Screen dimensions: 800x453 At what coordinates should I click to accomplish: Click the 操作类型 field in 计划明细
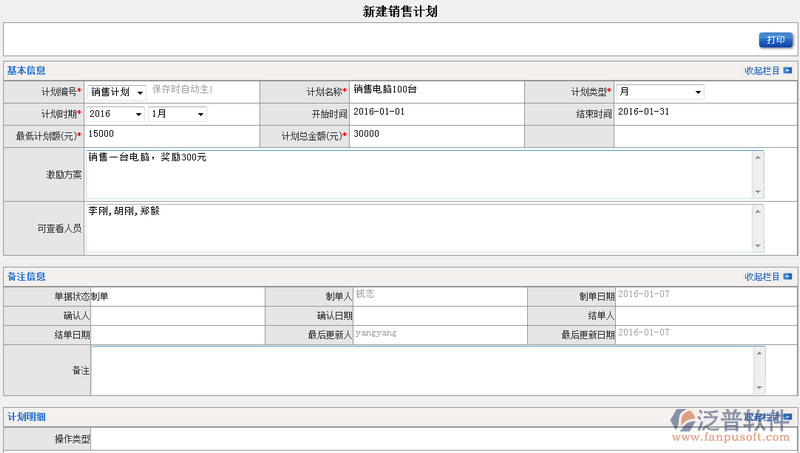pyautogui.click(x=440, y=439)
